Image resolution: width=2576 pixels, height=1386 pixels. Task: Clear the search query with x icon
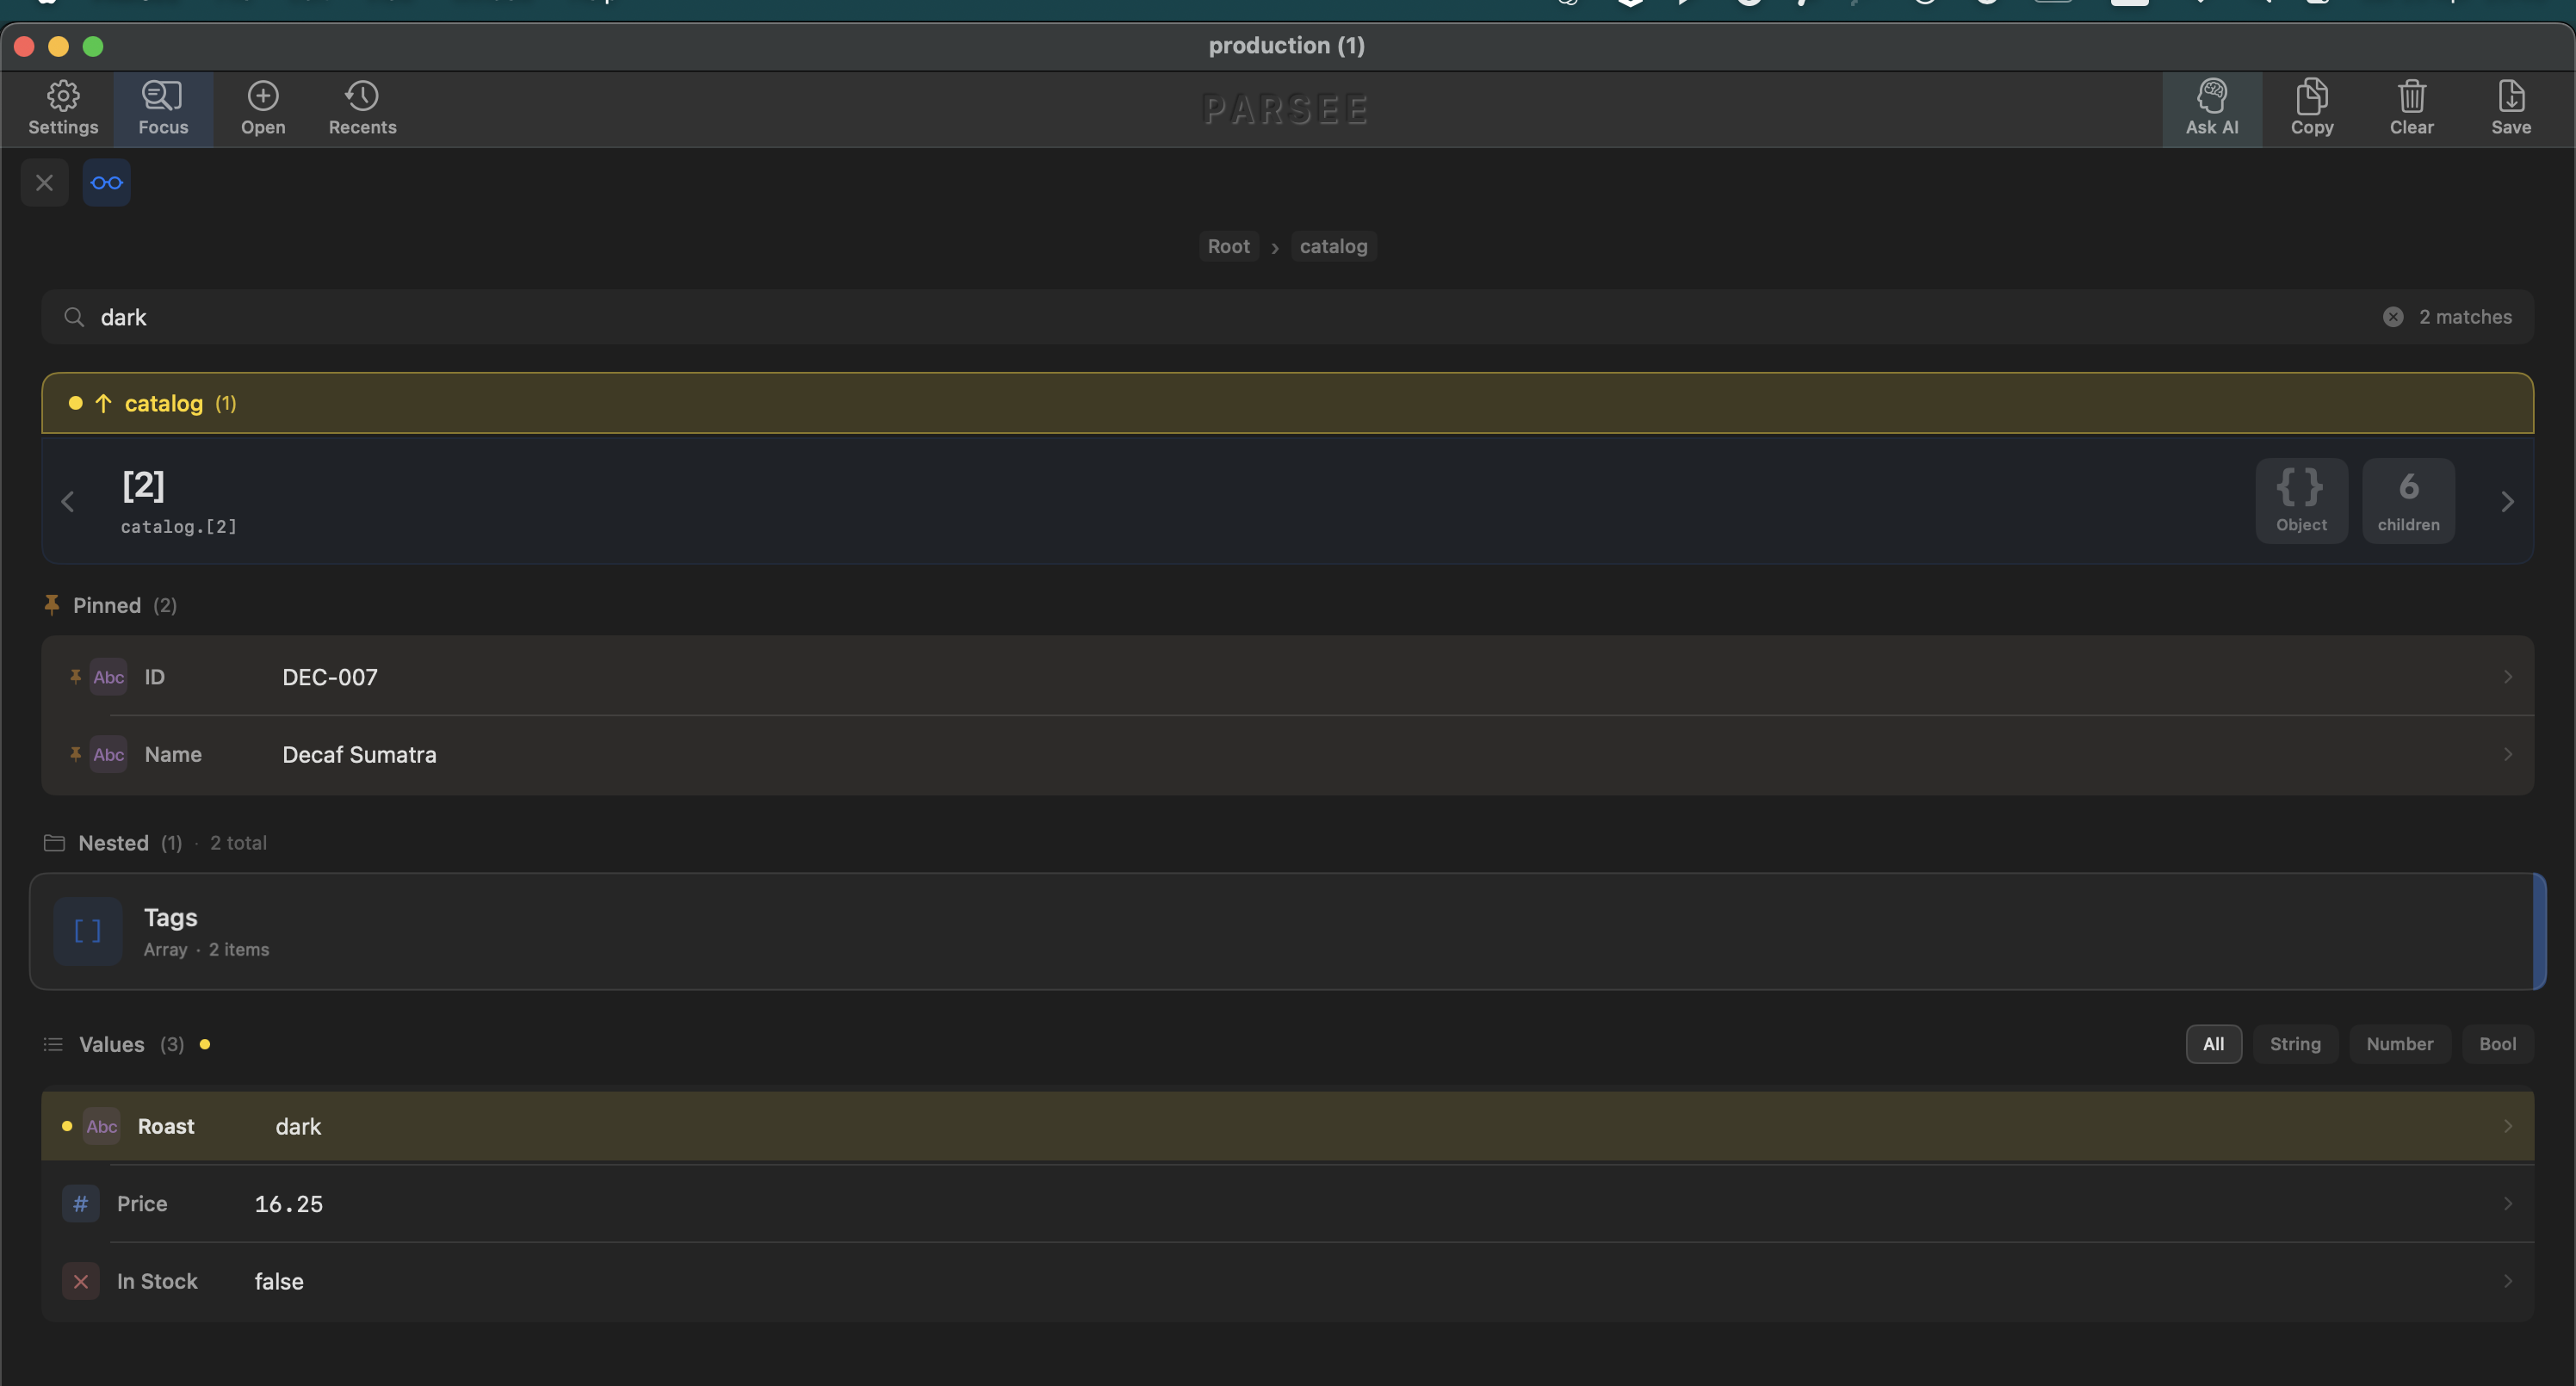[x=2392, y=317]
